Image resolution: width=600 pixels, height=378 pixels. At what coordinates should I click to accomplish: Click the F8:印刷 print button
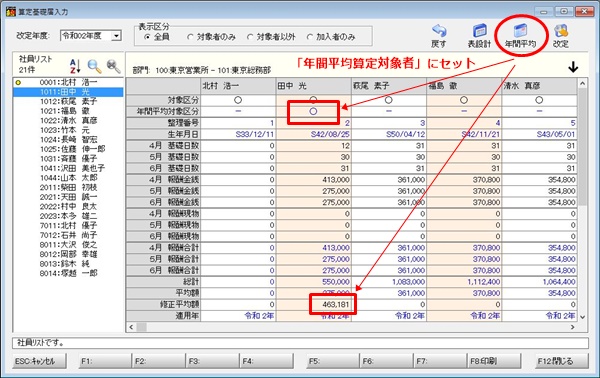[x=494, y=361]
